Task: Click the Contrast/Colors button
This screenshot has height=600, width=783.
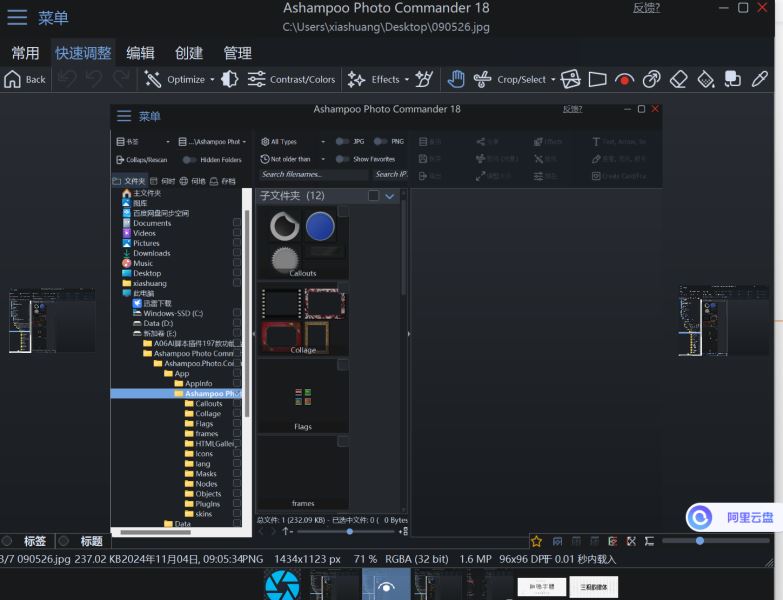Action: coord(291,79)
